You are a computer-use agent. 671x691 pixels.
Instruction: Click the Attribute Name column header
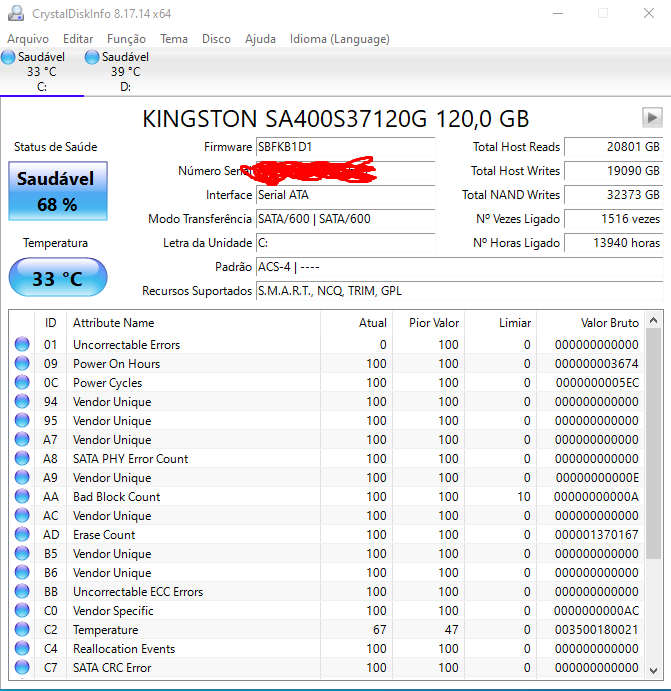(193, 323)
